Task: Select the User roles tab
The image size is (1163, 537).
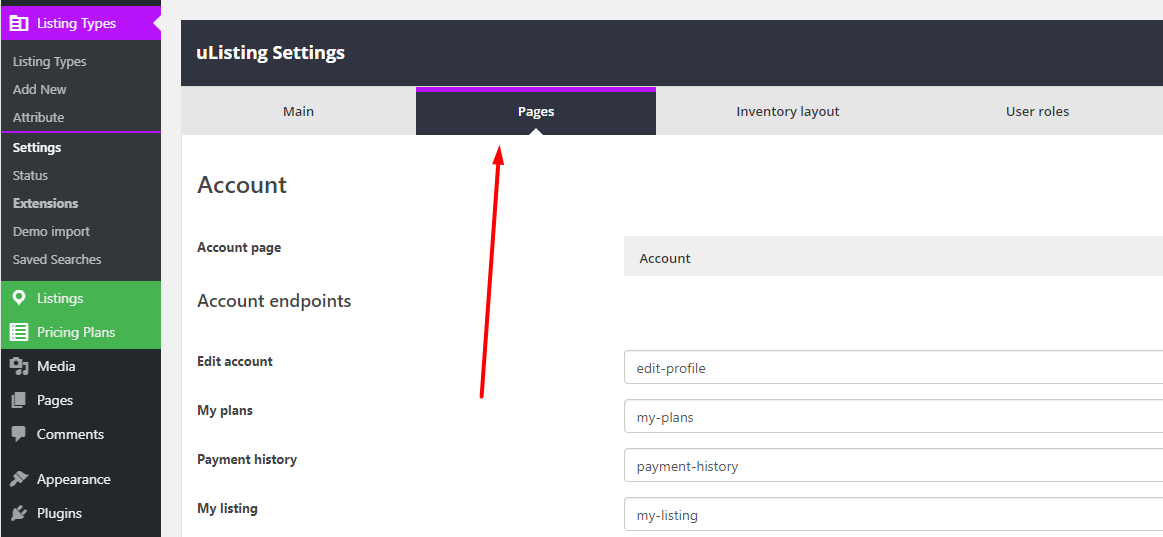Action: 1037,111
